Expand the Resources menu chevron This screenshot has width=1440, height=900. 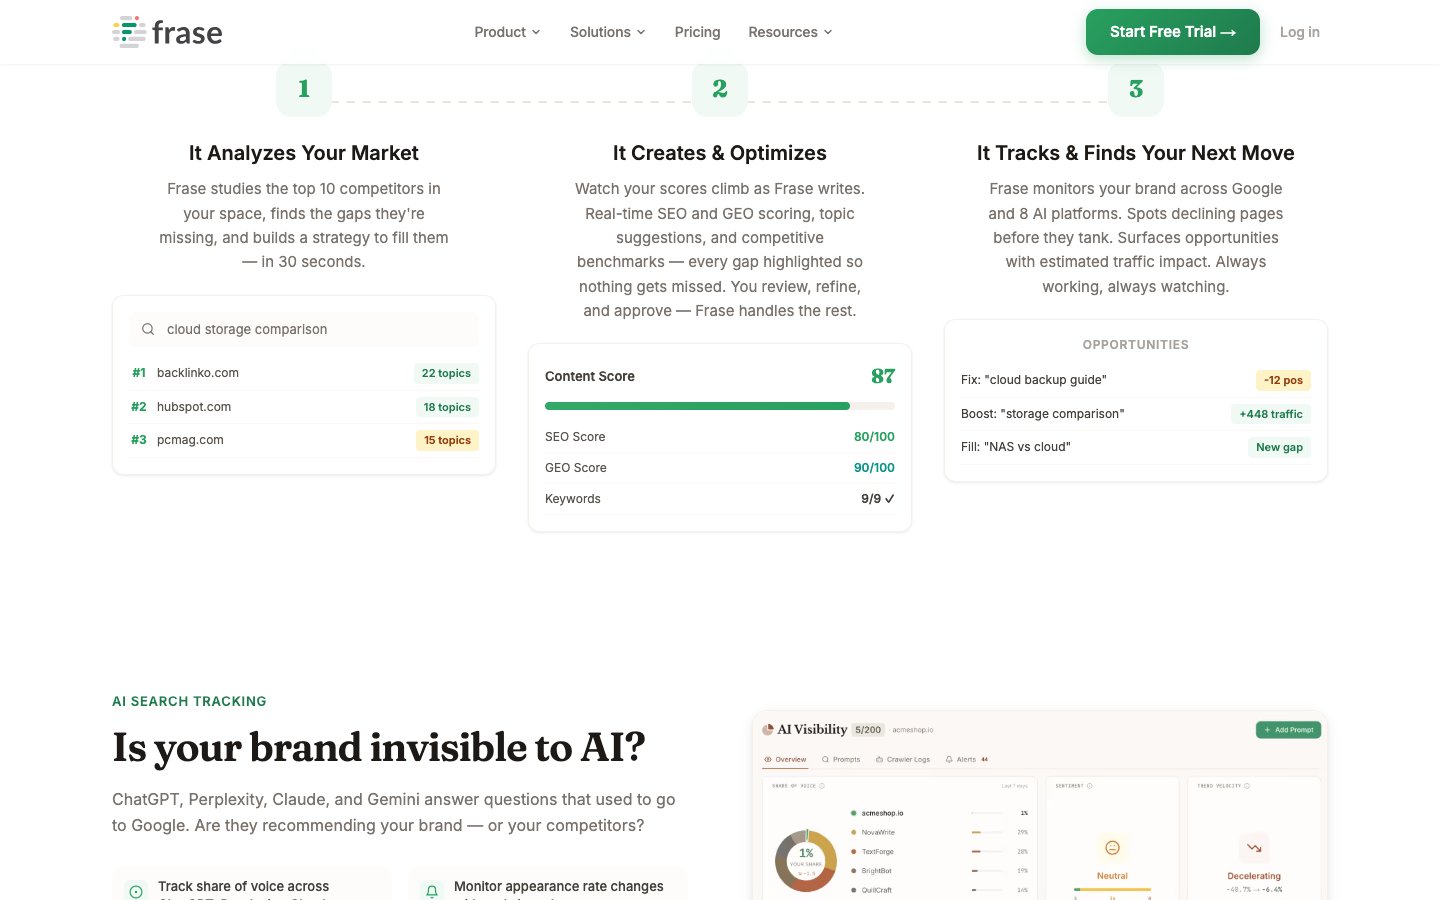click(828, 32)
